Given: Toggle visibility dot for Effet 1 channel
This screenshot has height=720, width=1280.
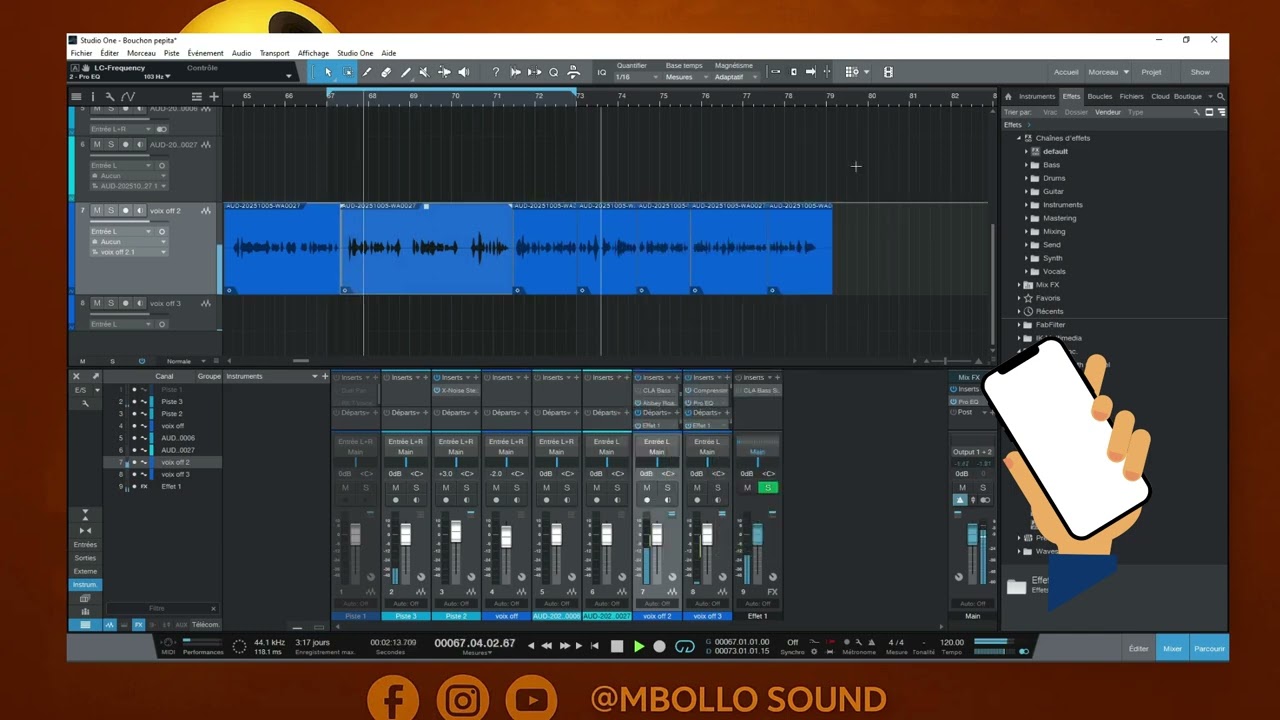Looking at the screenshot, I should [x=134, y=487].
